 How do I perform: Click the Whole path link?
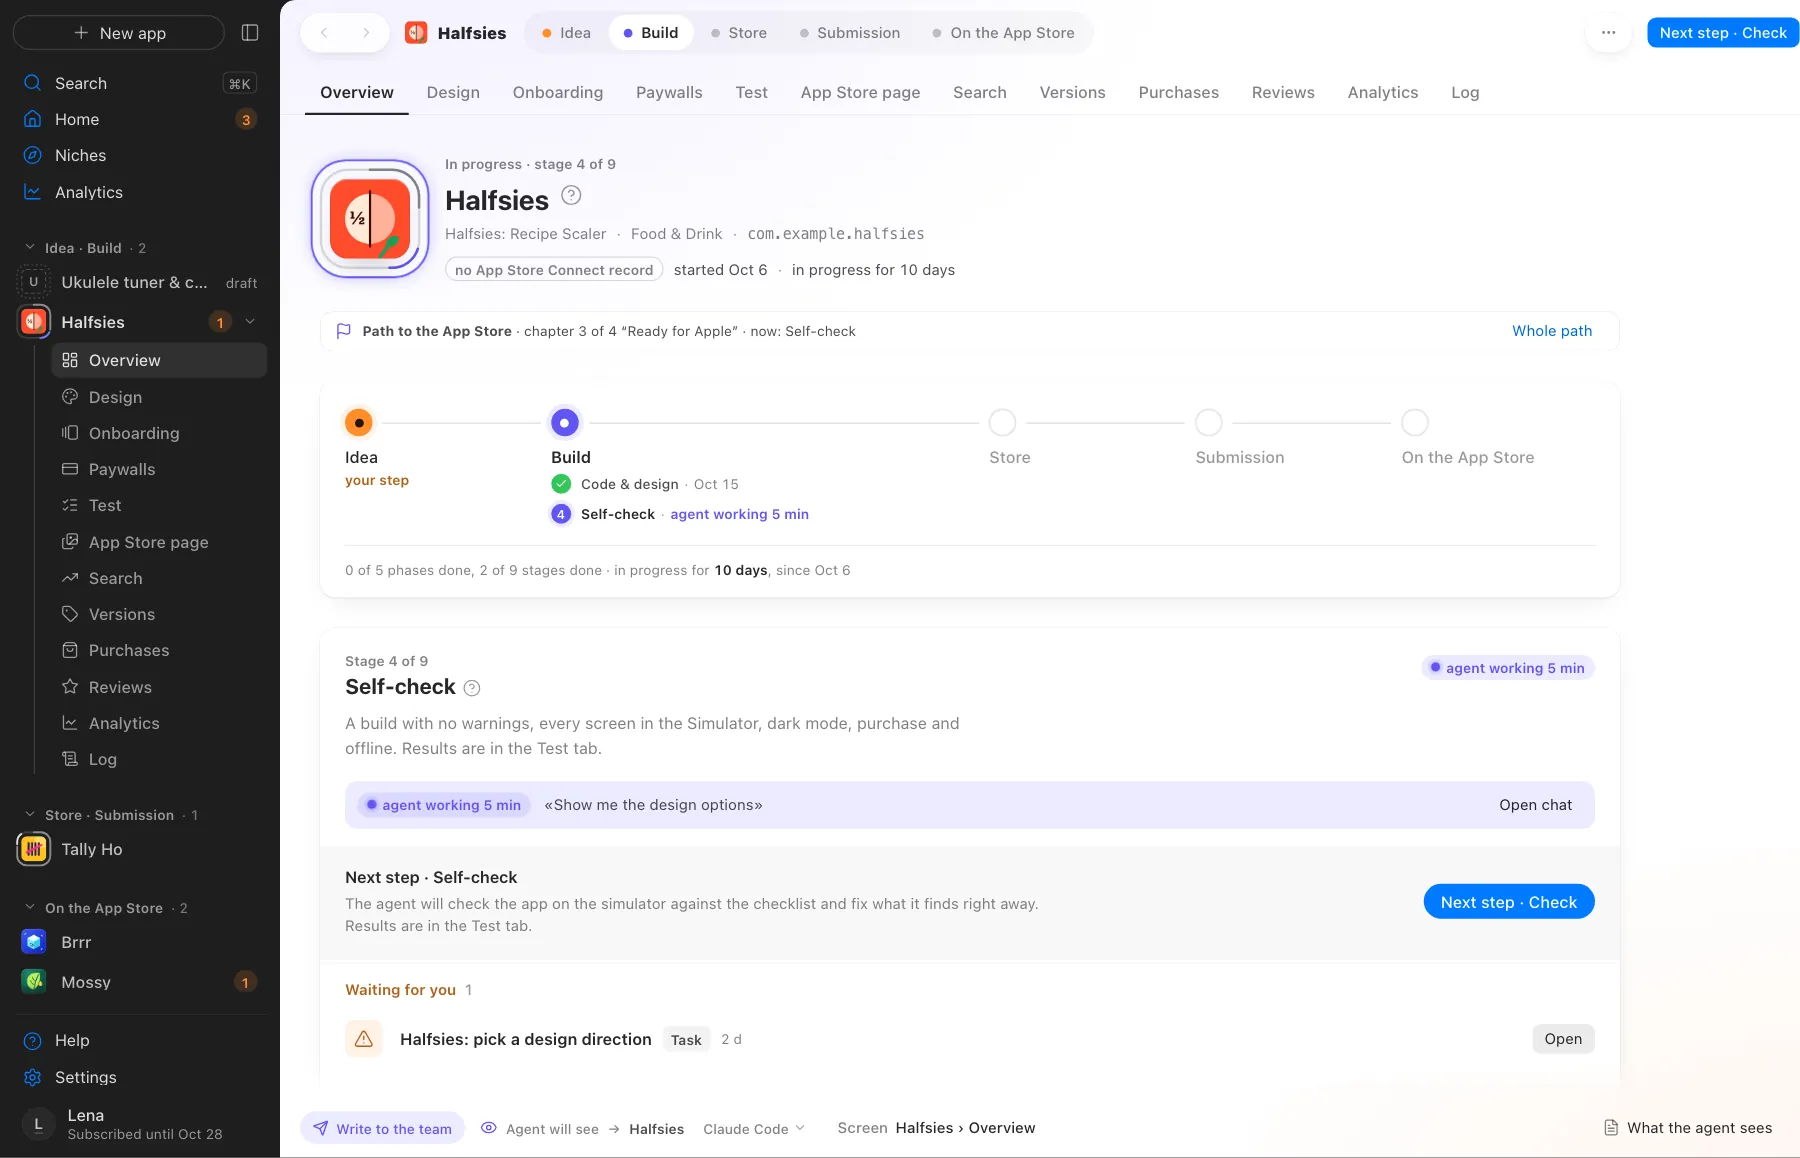point(1552,331)
